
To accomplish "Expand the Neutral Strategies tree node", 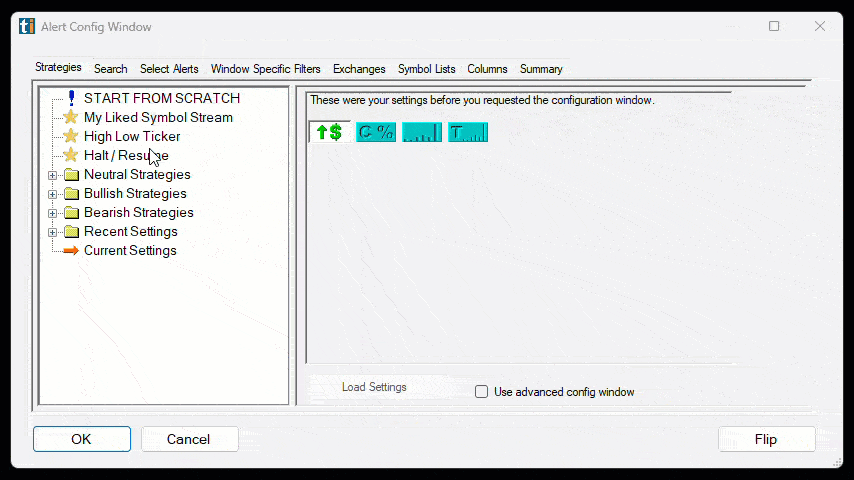I will (52, 175).
